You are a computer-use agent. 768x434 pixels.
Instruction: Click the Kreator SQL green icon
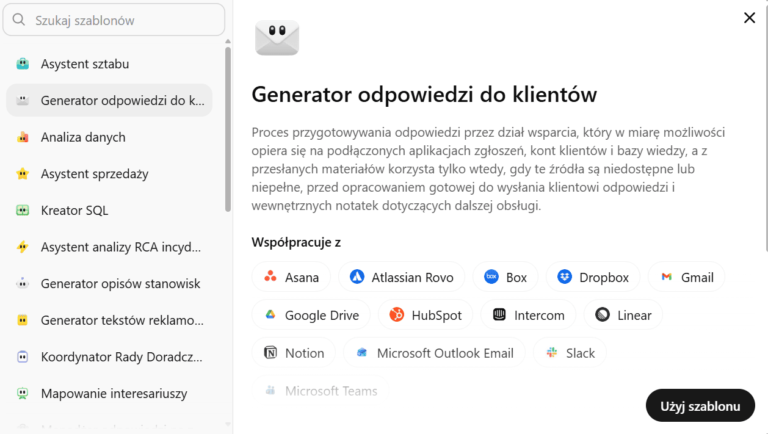pos(23,210)
